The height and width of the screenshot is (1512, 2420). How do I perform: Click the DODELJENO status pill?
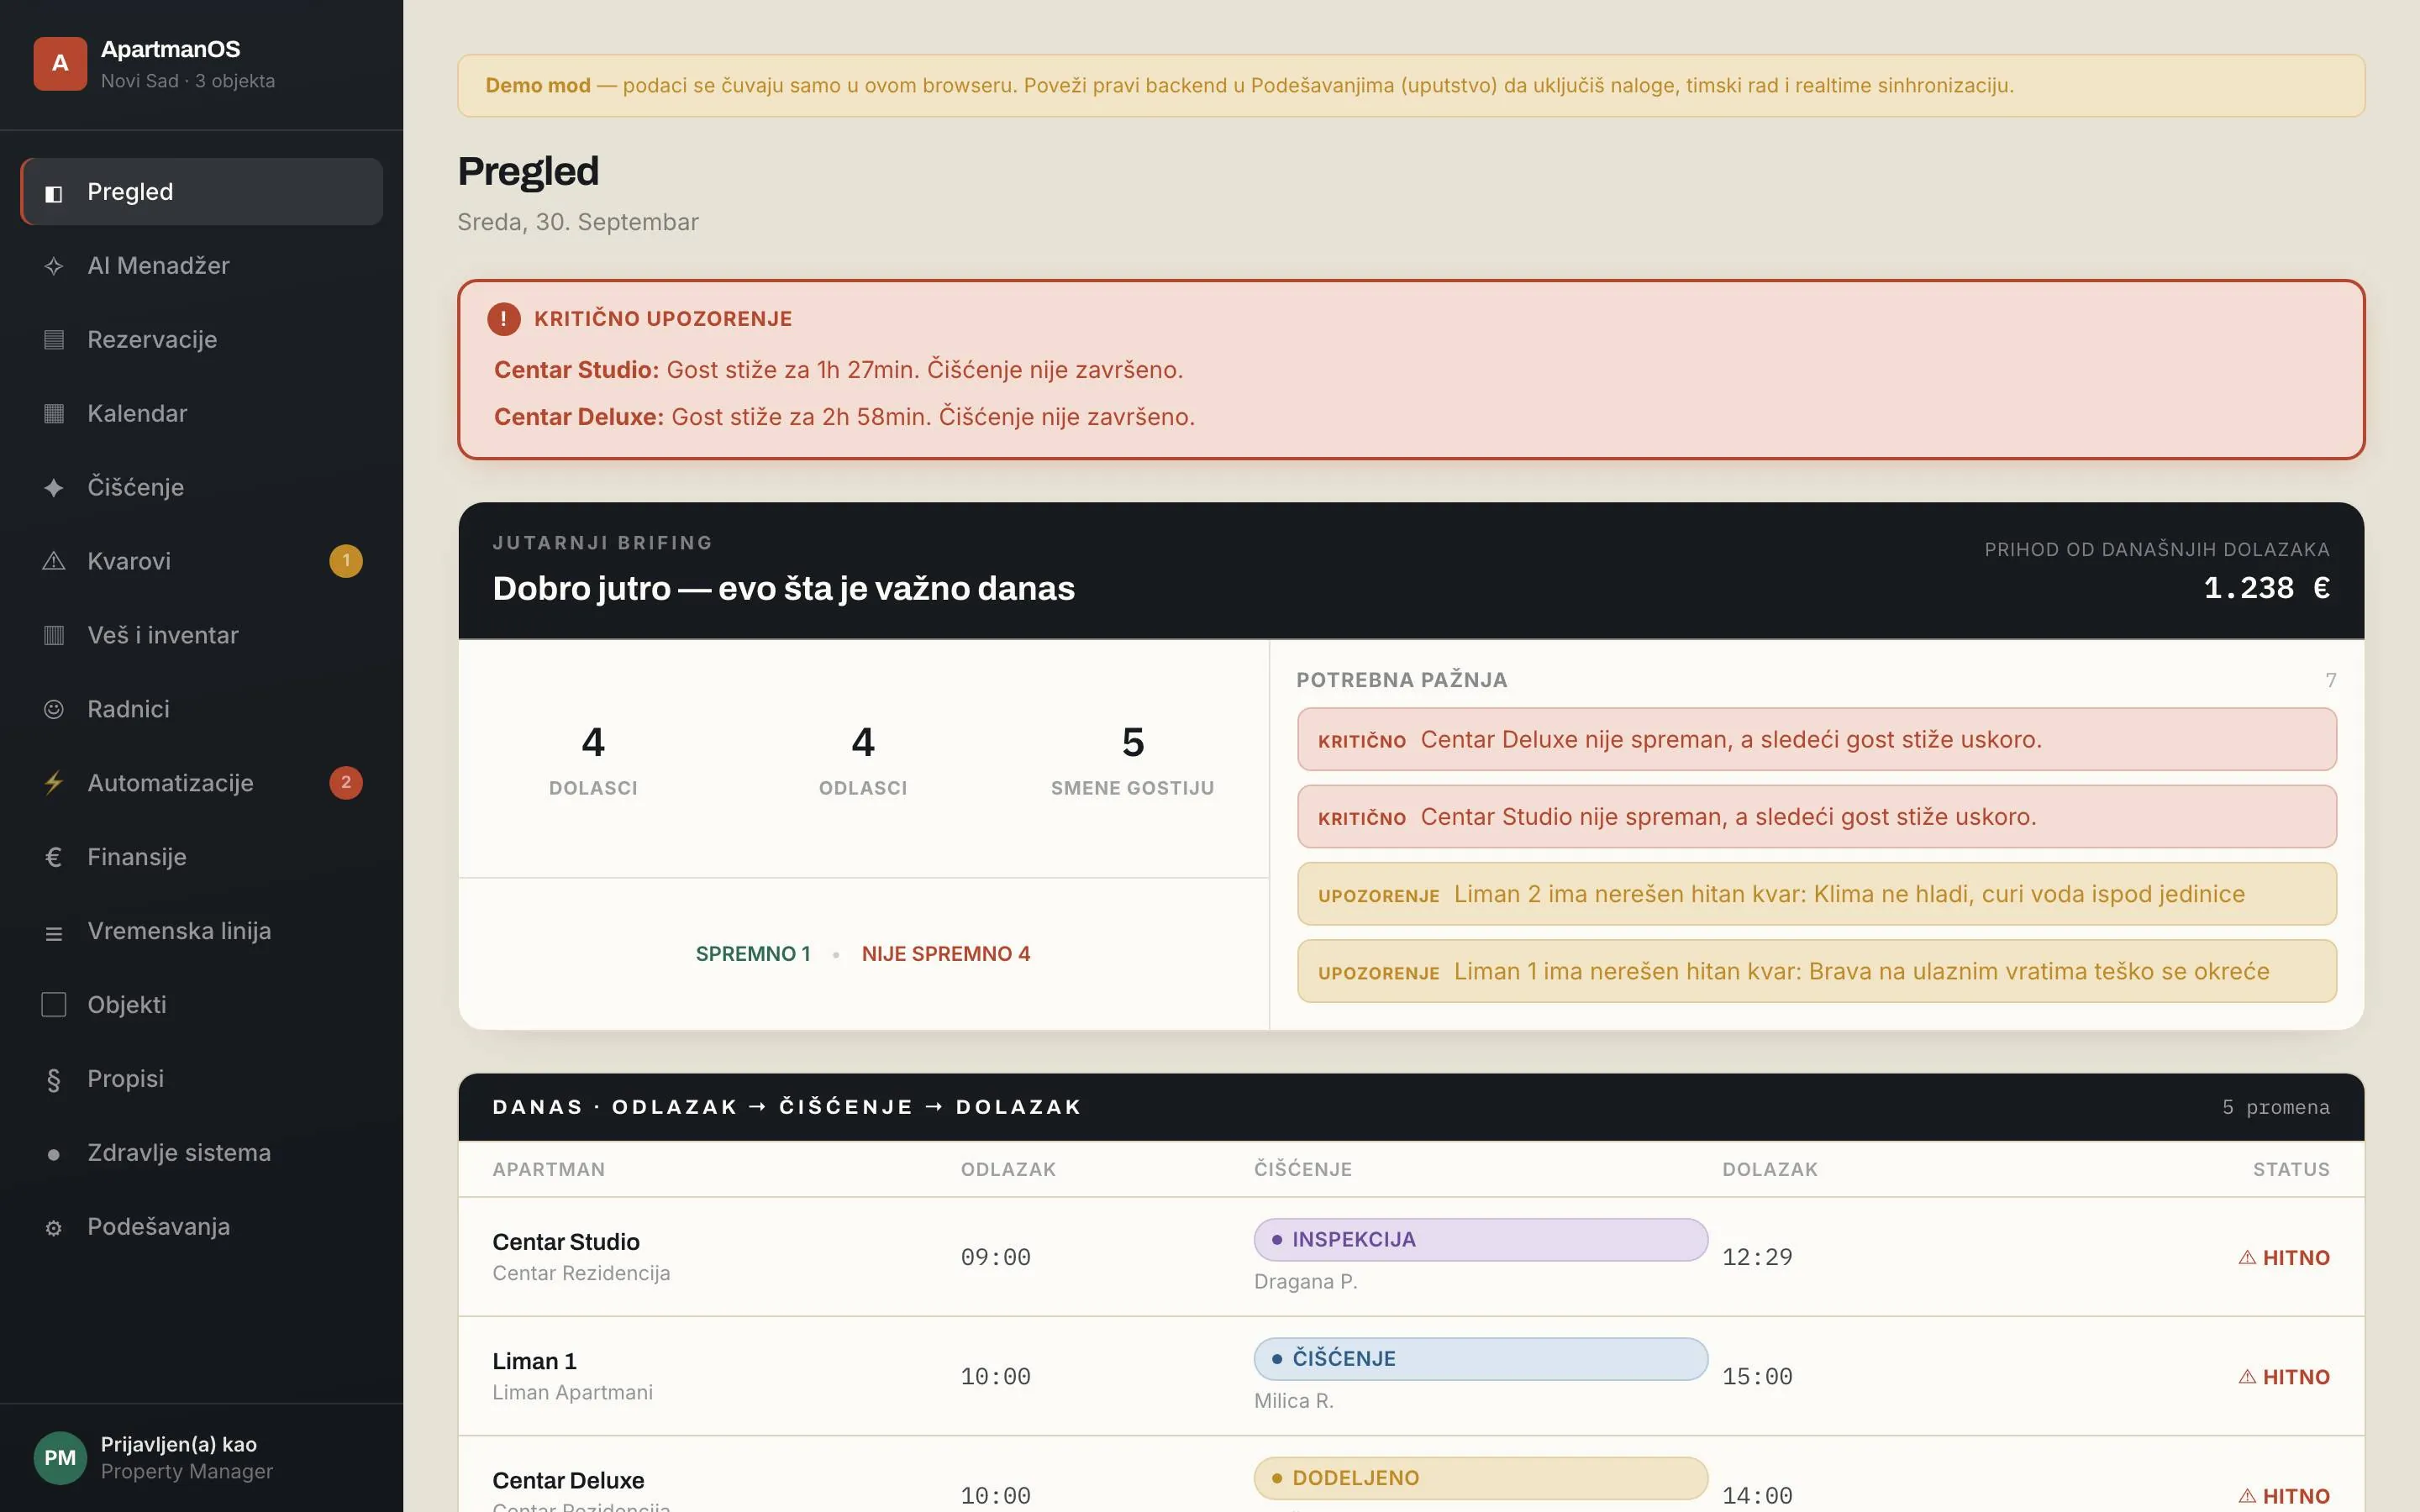click(1481, 1478)
